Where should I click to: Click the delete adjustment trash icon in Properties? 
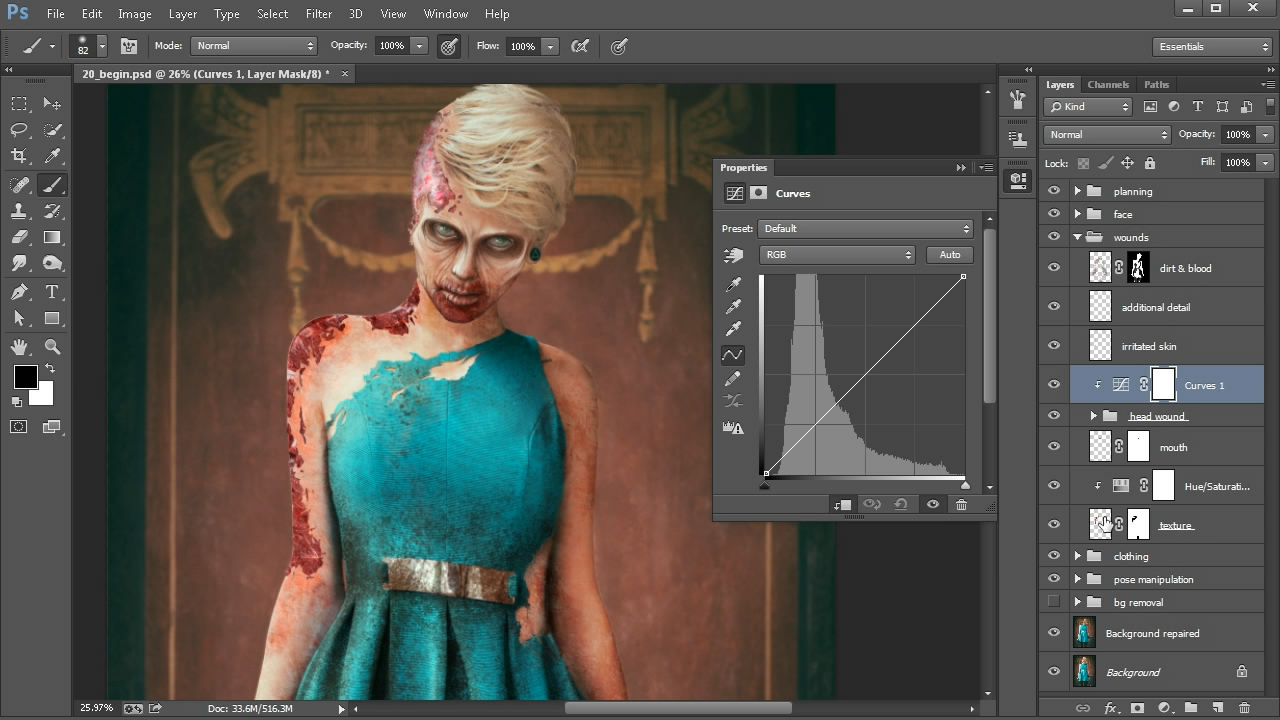961,505
